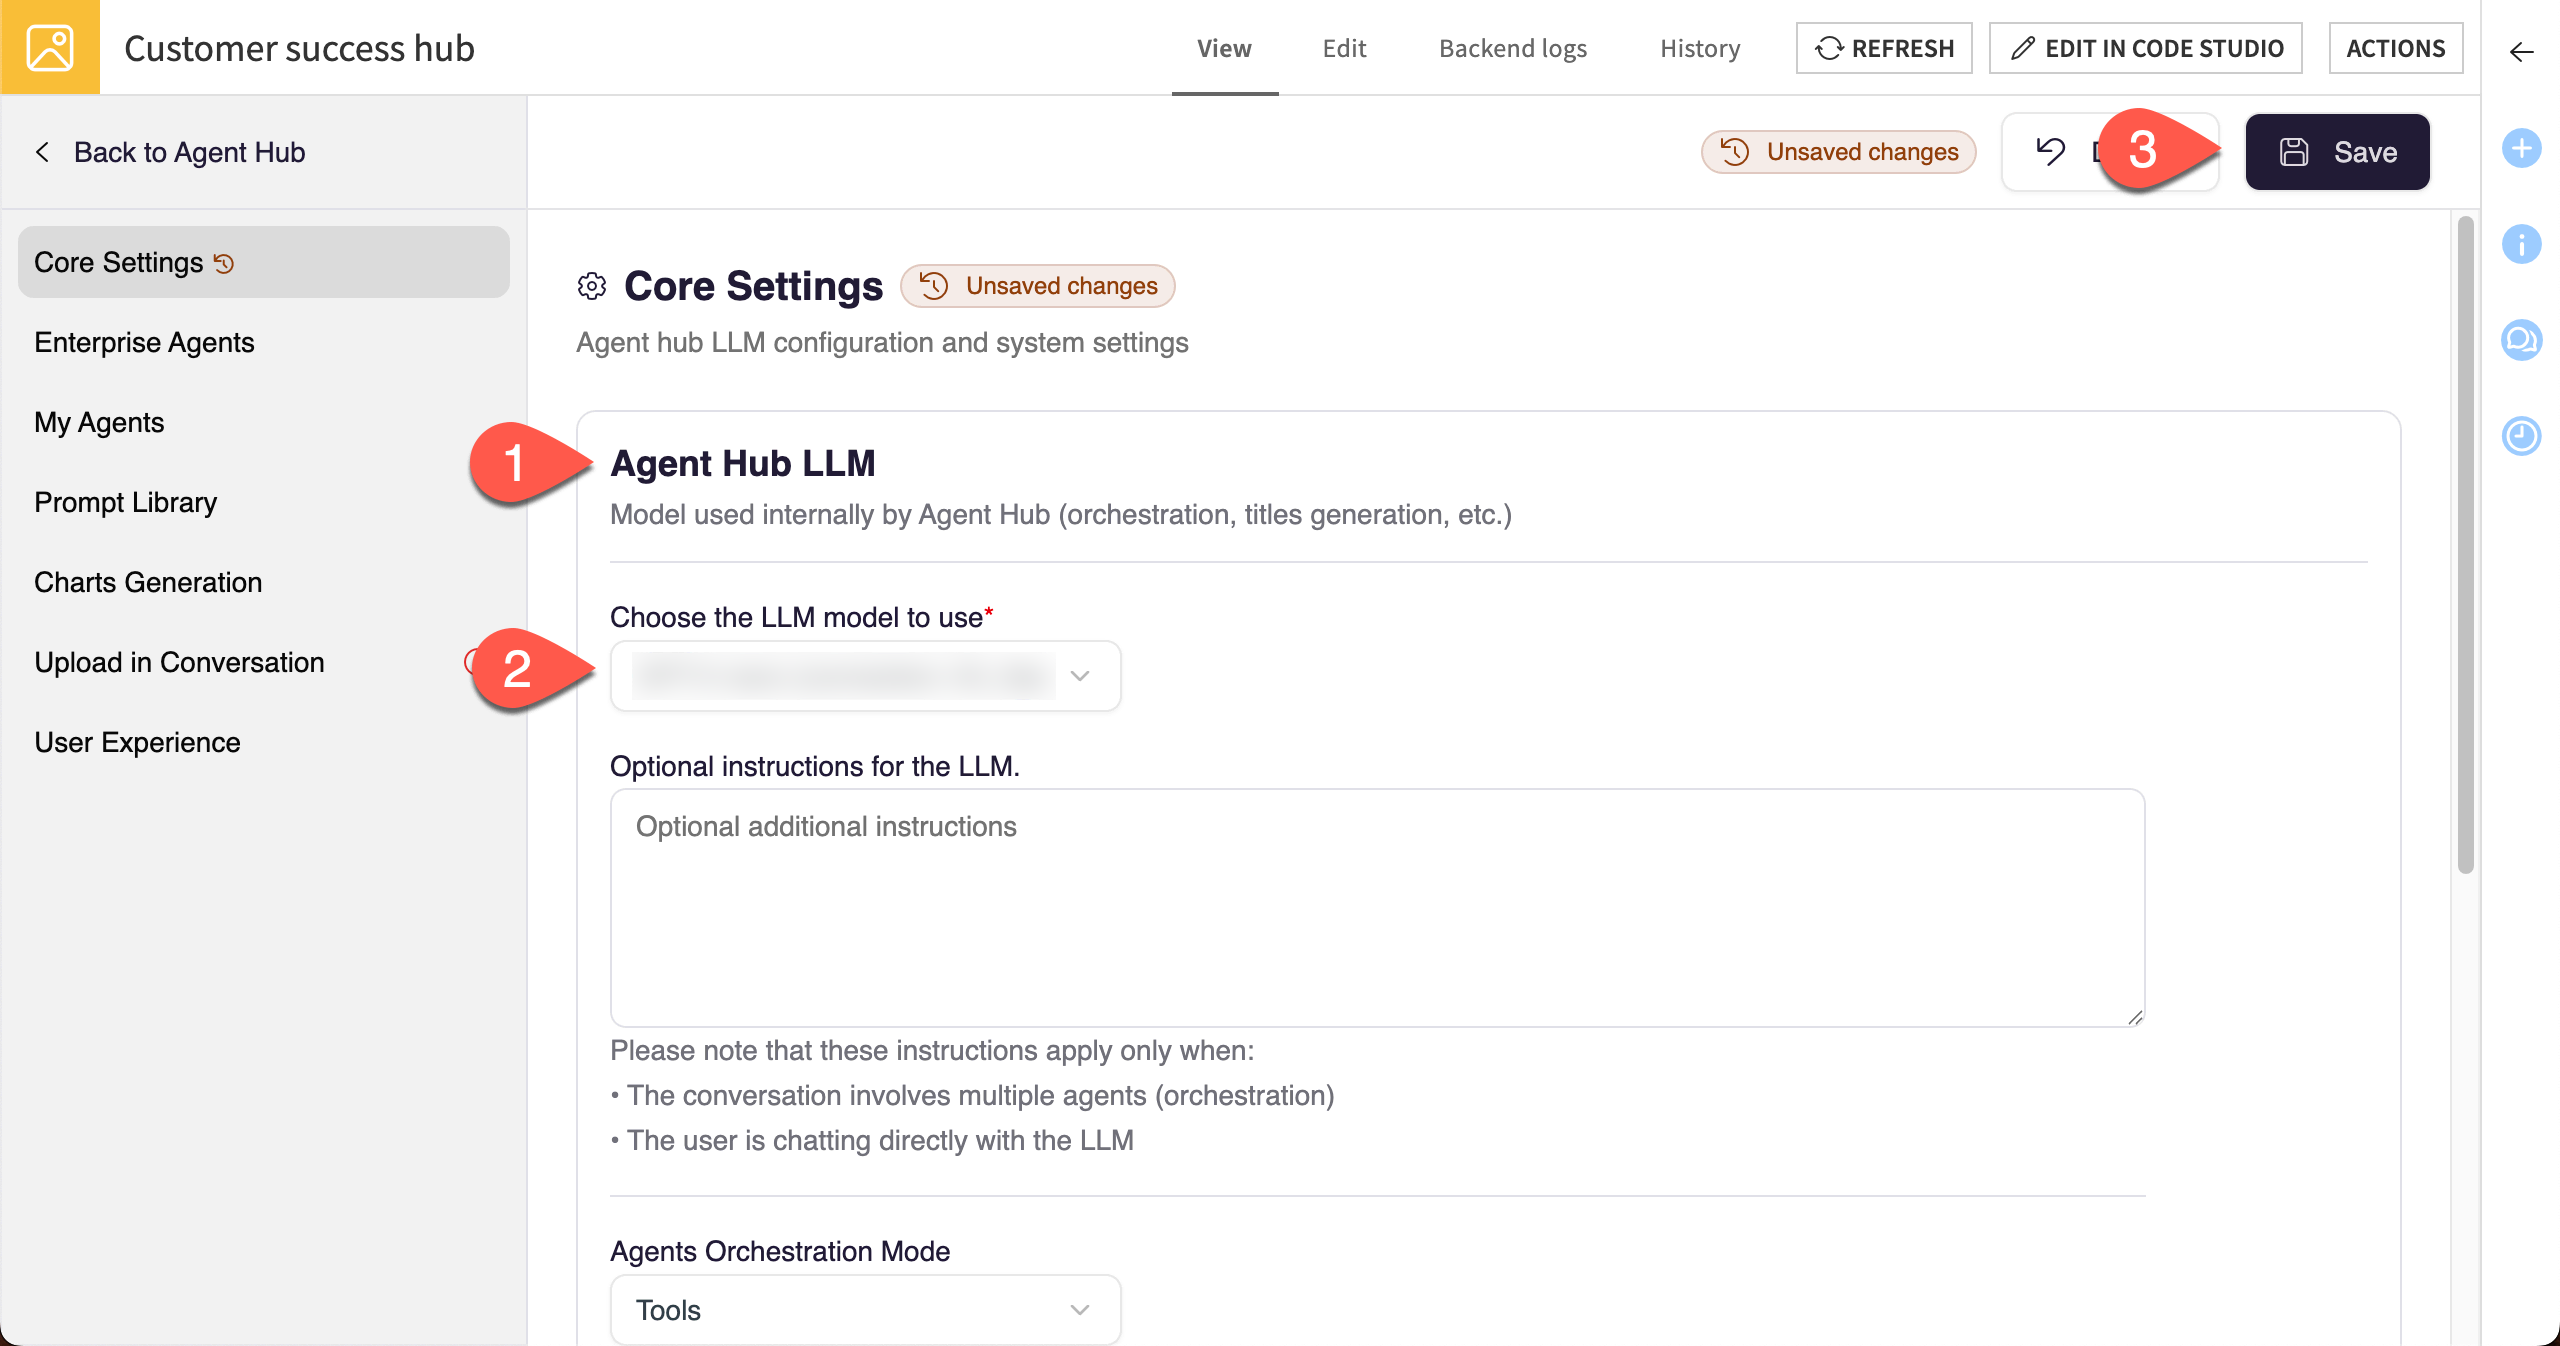The width and height of the screenshot is (2560, 1346).
Task: Open the clock history icon on right edge
Action: pyautogui.click(x=2522, y=435)
